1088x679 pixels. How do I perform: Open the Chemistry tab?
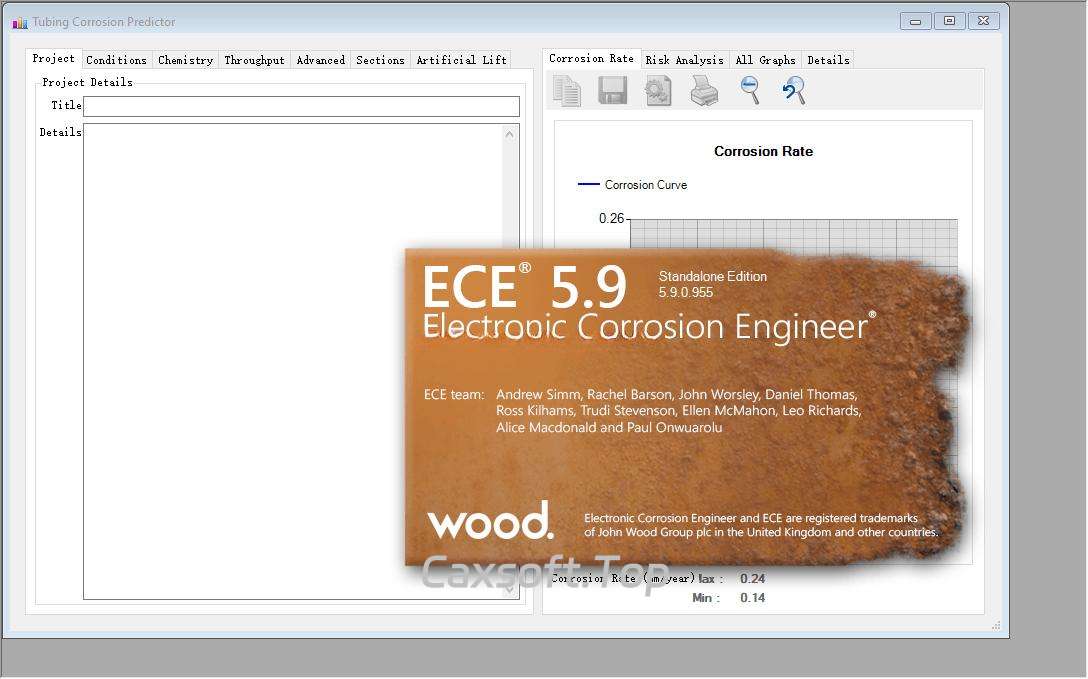pyautogui.click(x=185, y=60)
